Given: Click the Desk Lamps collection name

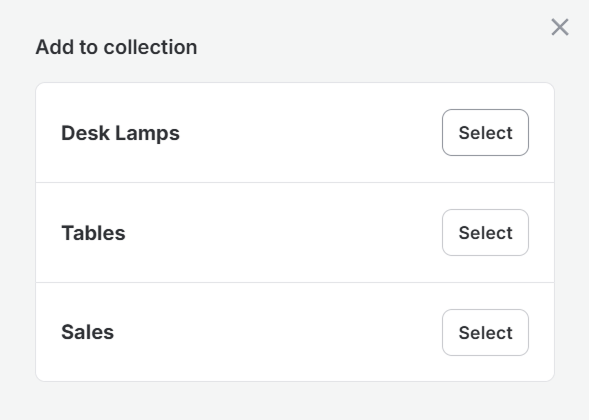Looking at the screenshot, I should pyautogui.click(x=120, y=133).
